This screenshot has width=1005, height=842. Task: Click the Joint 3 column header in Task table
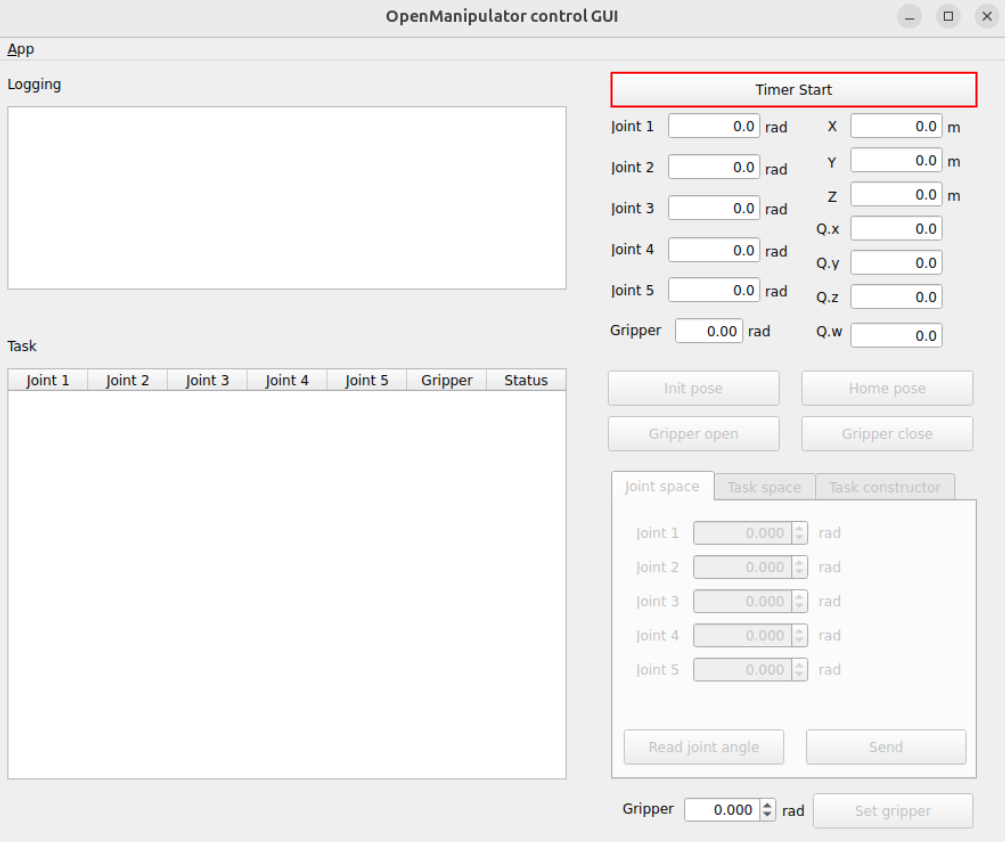click(207, 380)
